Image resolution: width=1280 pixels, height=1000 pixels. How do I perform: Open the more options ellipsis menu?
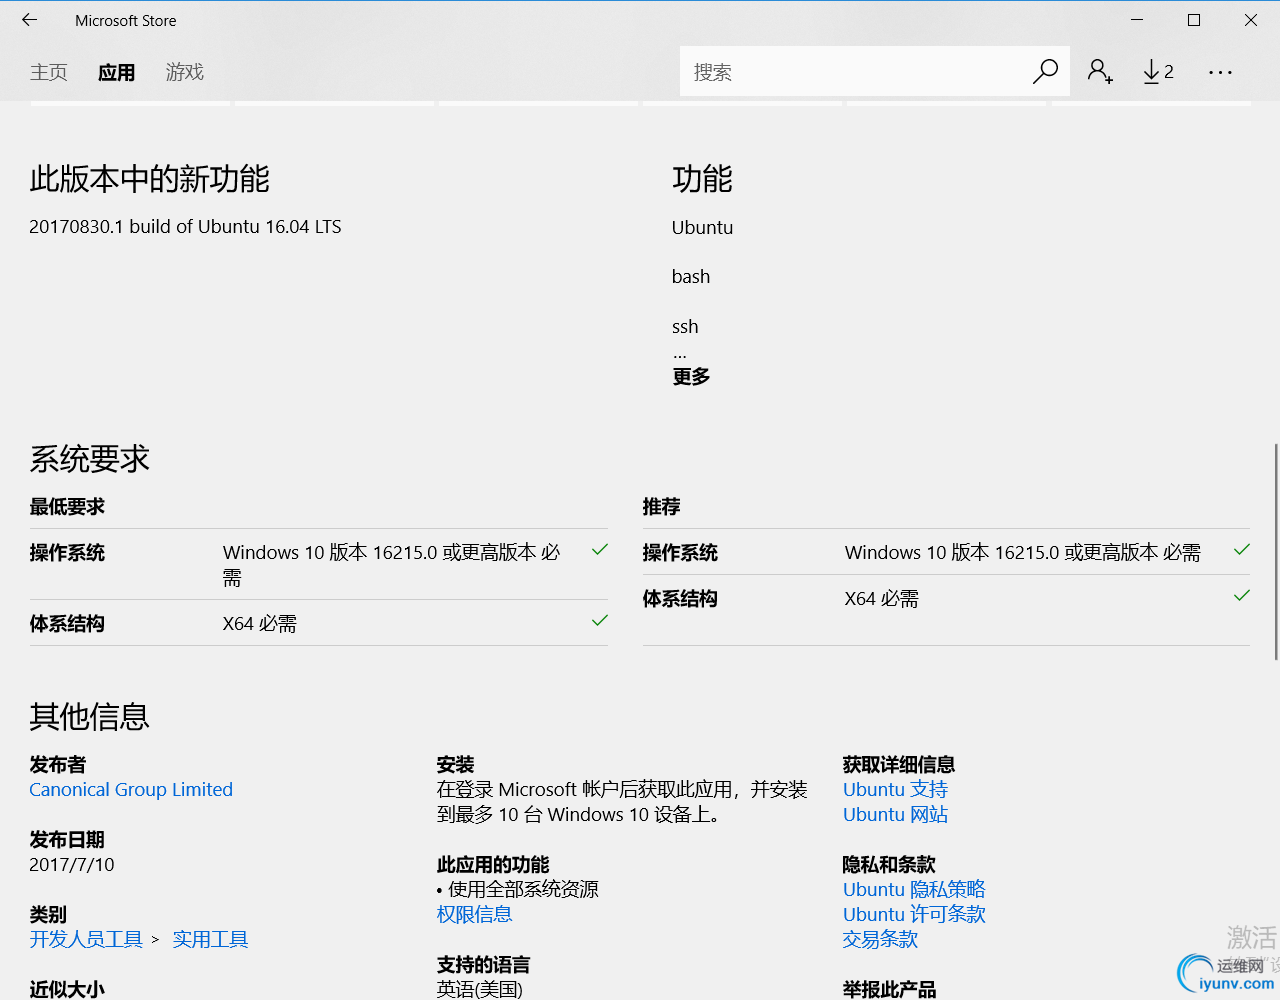pyautogui.click(x=1220, y=72)
